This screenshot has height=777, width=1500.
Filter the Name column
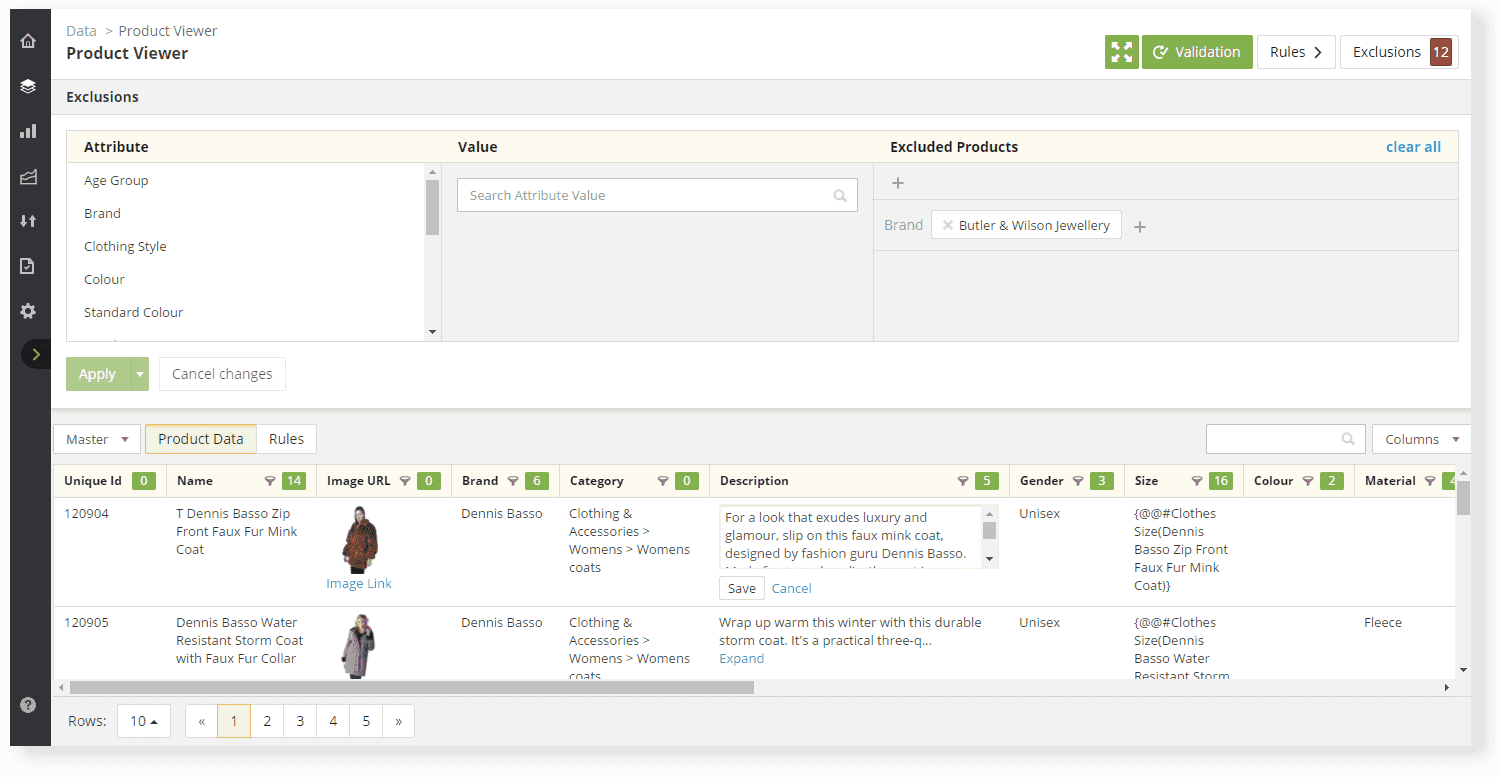(x=270, y=481)
